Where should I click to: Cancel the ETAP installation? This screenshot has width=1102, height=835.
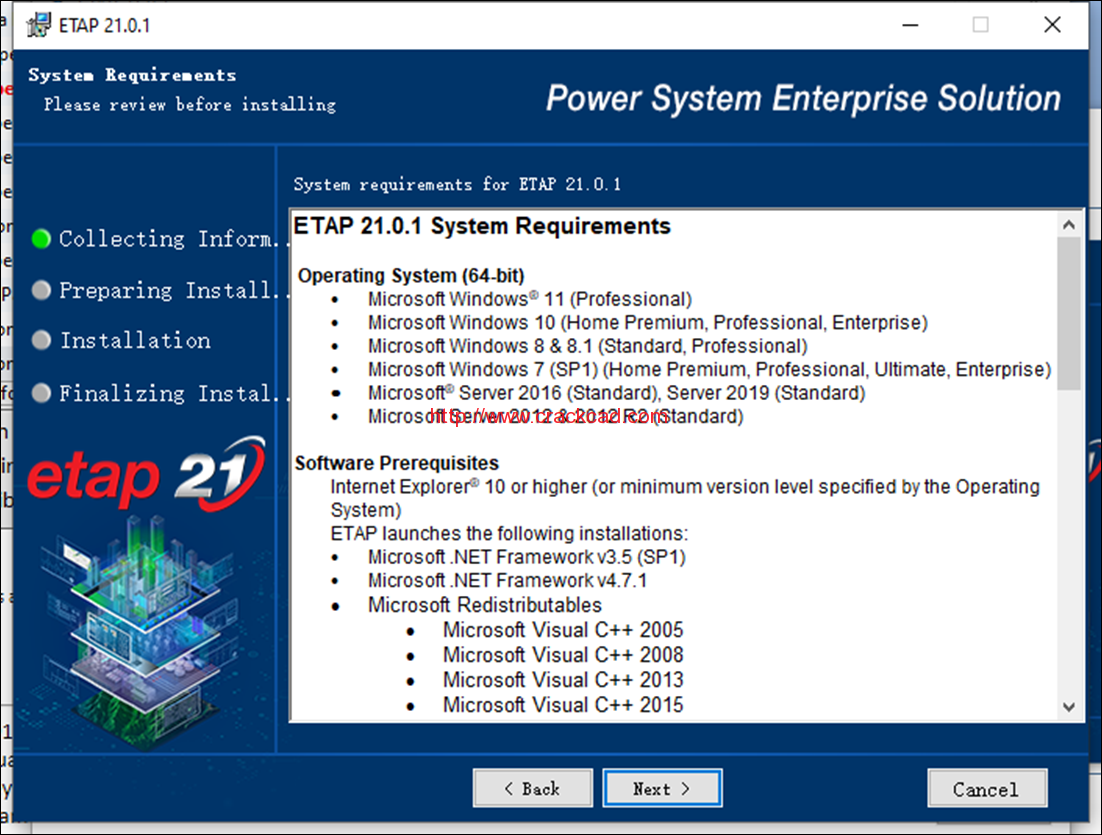click(987, 789)
